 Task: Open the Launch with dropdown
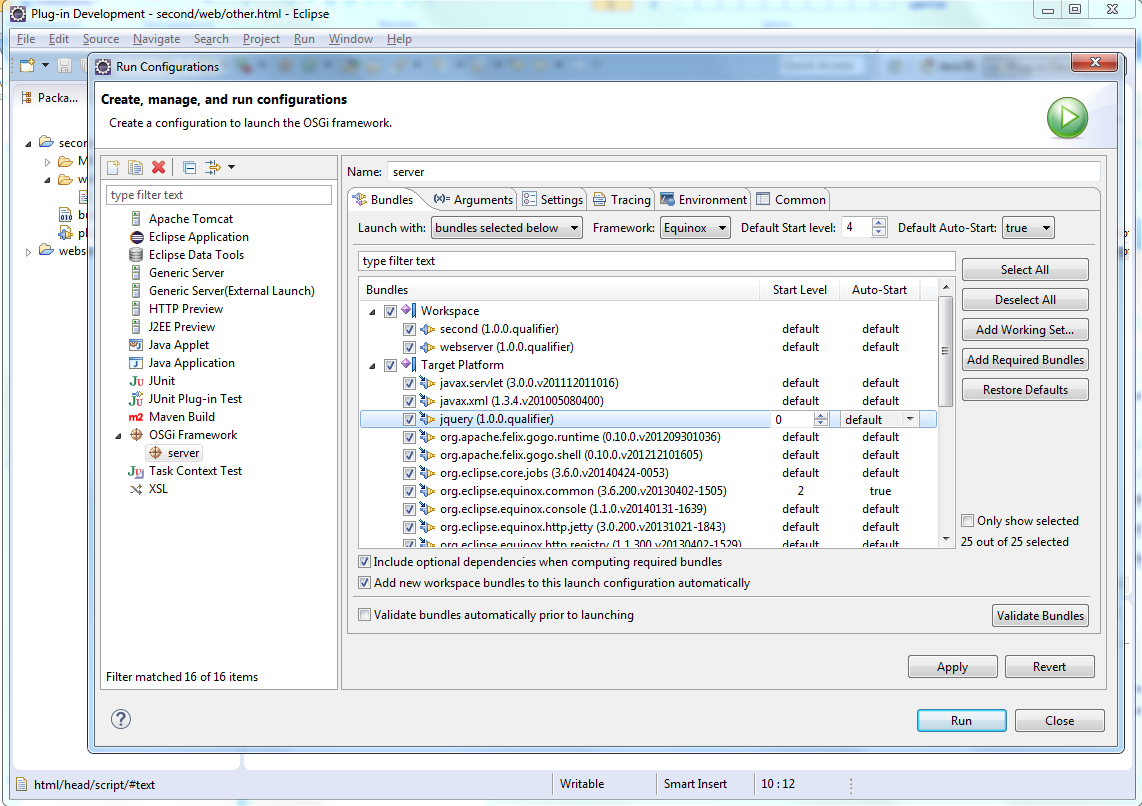pos(507,228)
